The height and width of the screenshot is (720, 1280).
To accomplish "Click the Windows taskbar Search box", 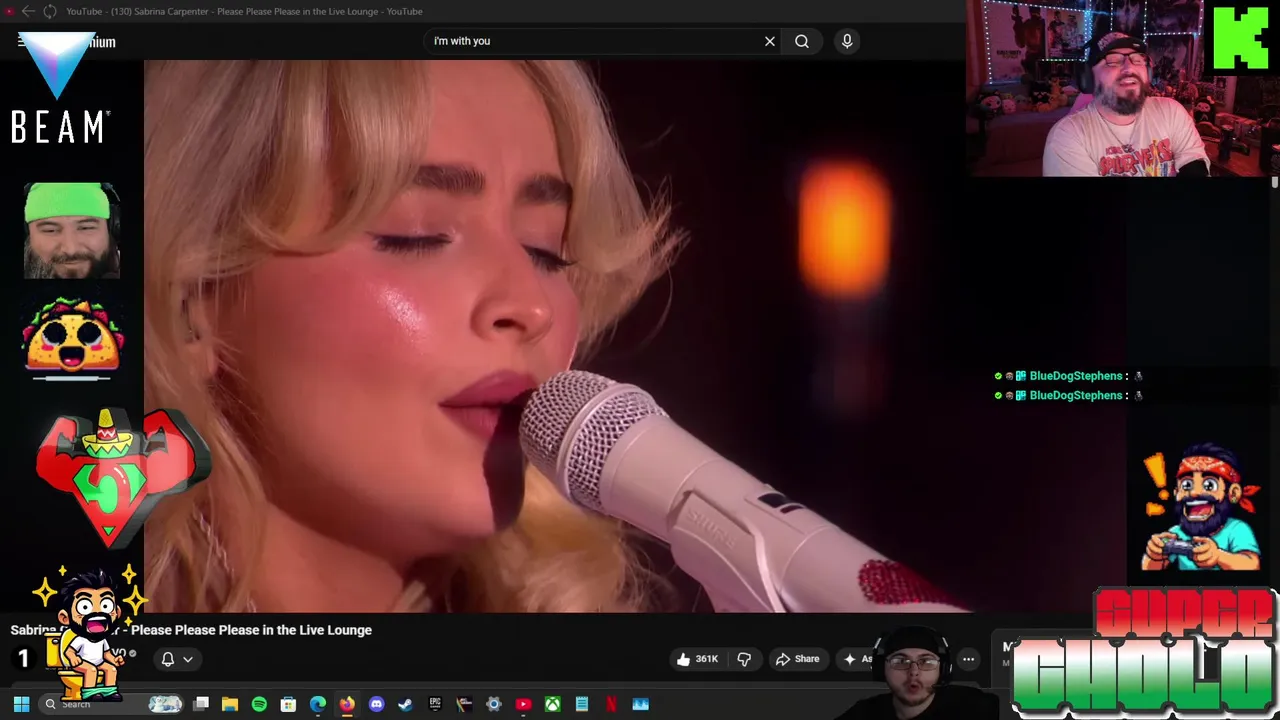I will click(113, 704).
